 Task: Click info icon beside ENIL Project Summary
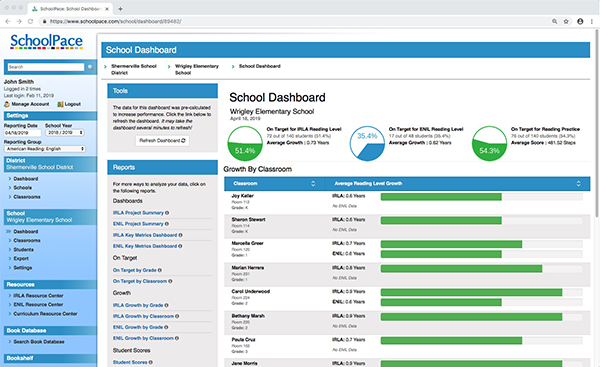point(167,224)
